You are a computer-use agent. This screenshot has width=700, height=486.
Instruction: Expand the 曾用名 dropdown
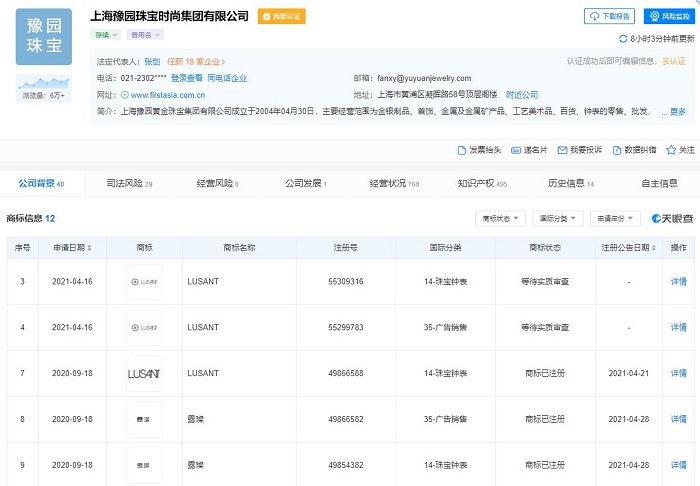coord(145,35)
